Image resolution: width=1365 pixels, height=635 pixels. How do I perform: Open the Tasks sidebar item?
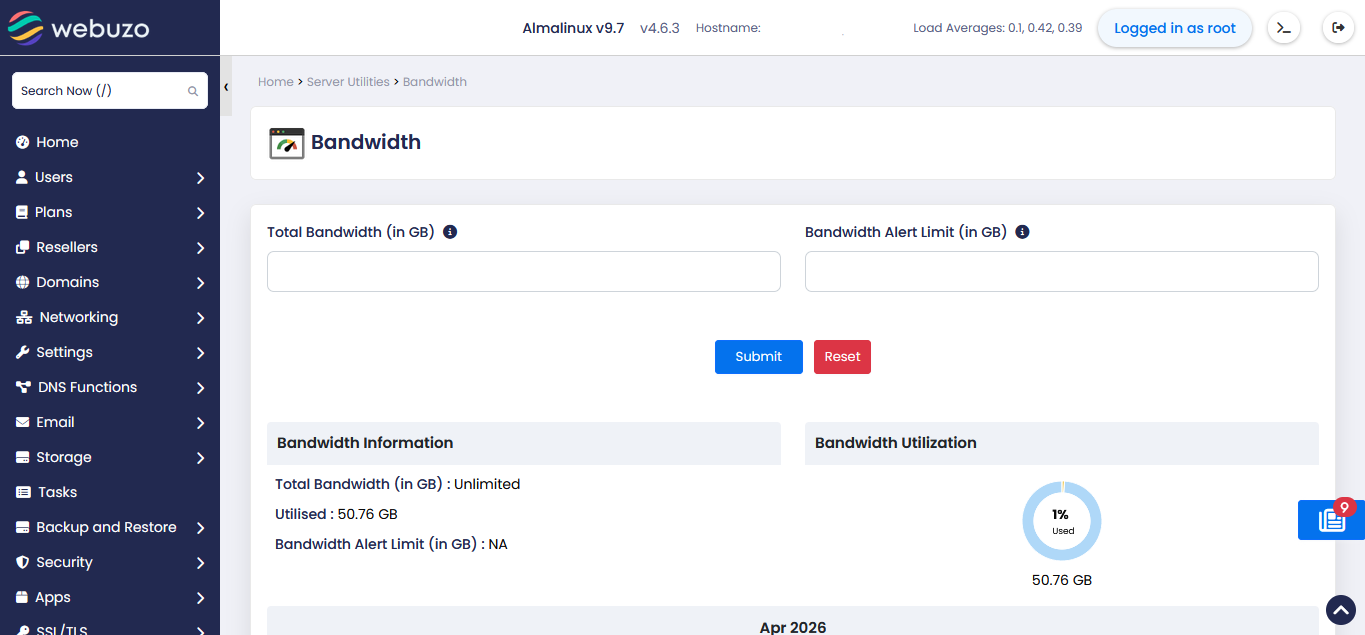pyautogui.click(x=57, y=492)
